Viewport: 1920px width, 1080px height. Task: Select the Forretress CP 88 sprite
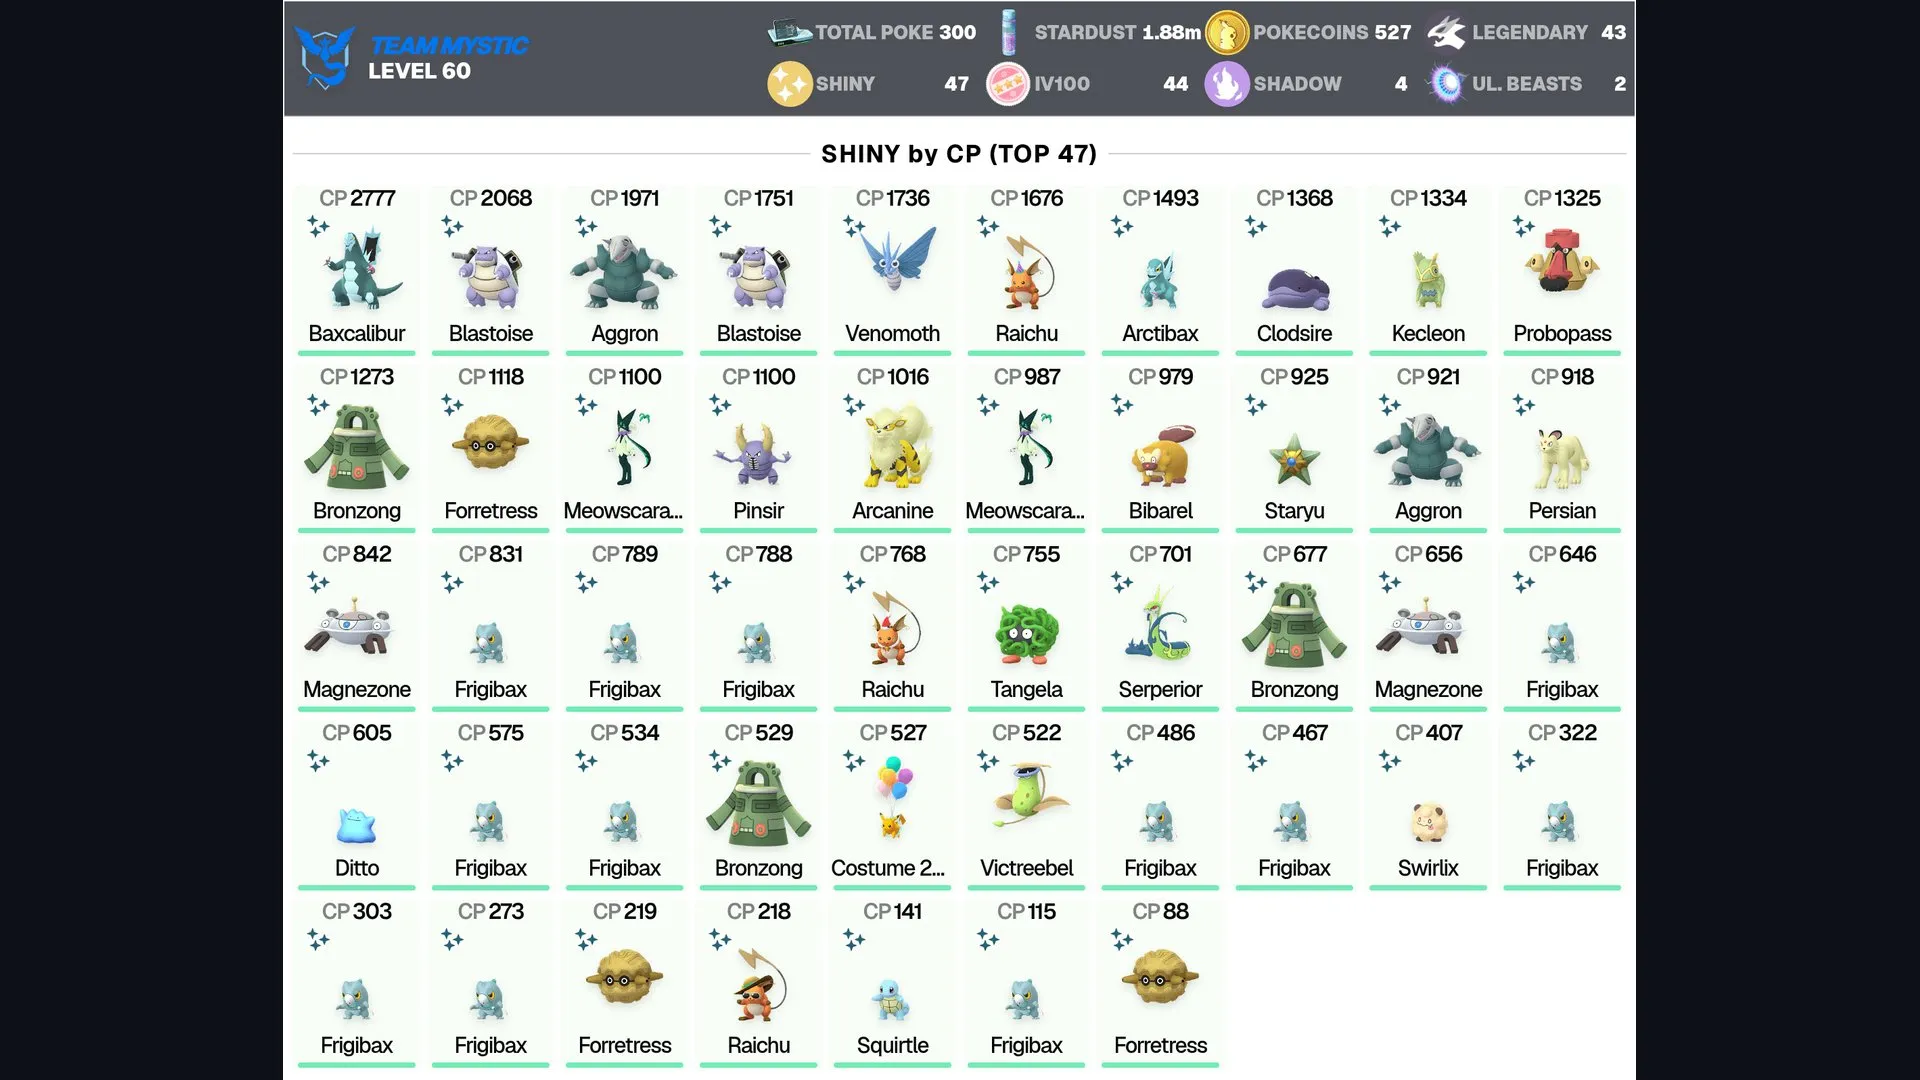[x=1160, y=979]
